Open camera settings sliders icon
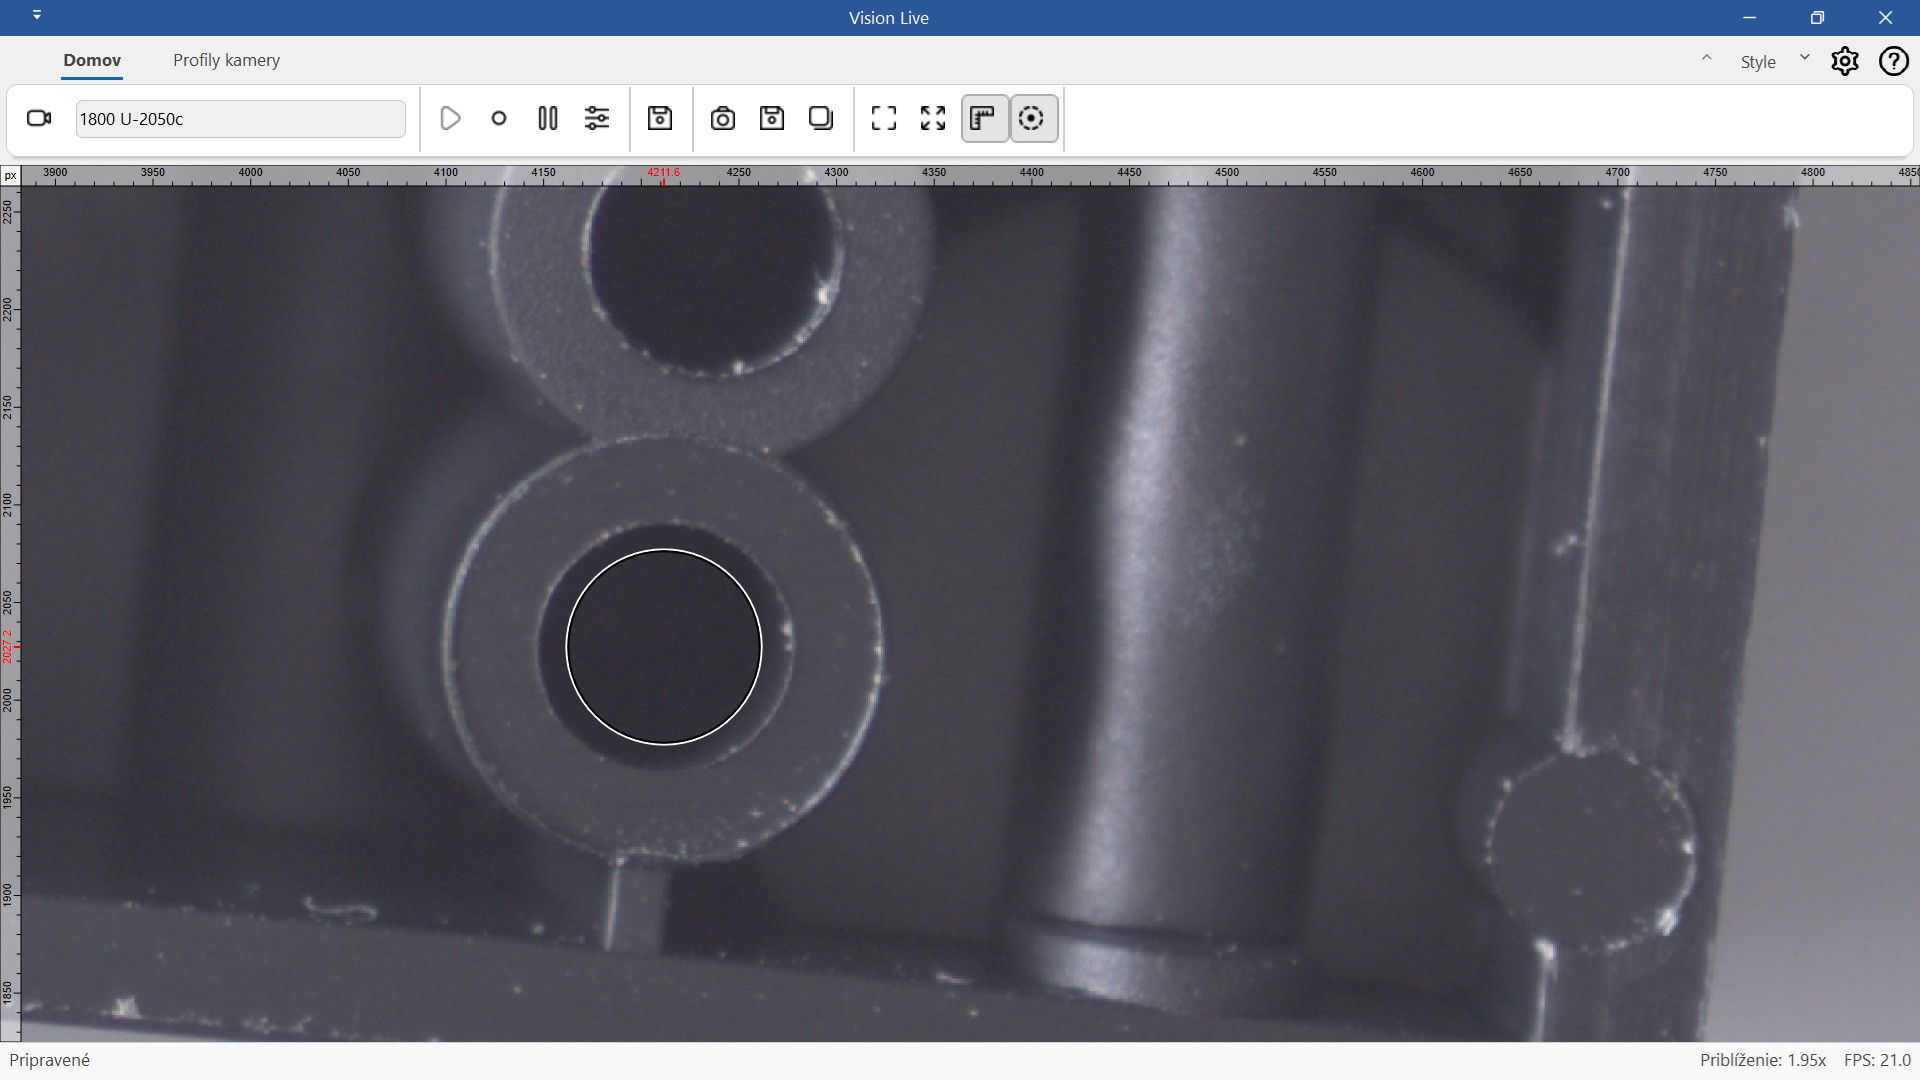This screenshot has height=1080, width=1920. [x=597, y=118]
